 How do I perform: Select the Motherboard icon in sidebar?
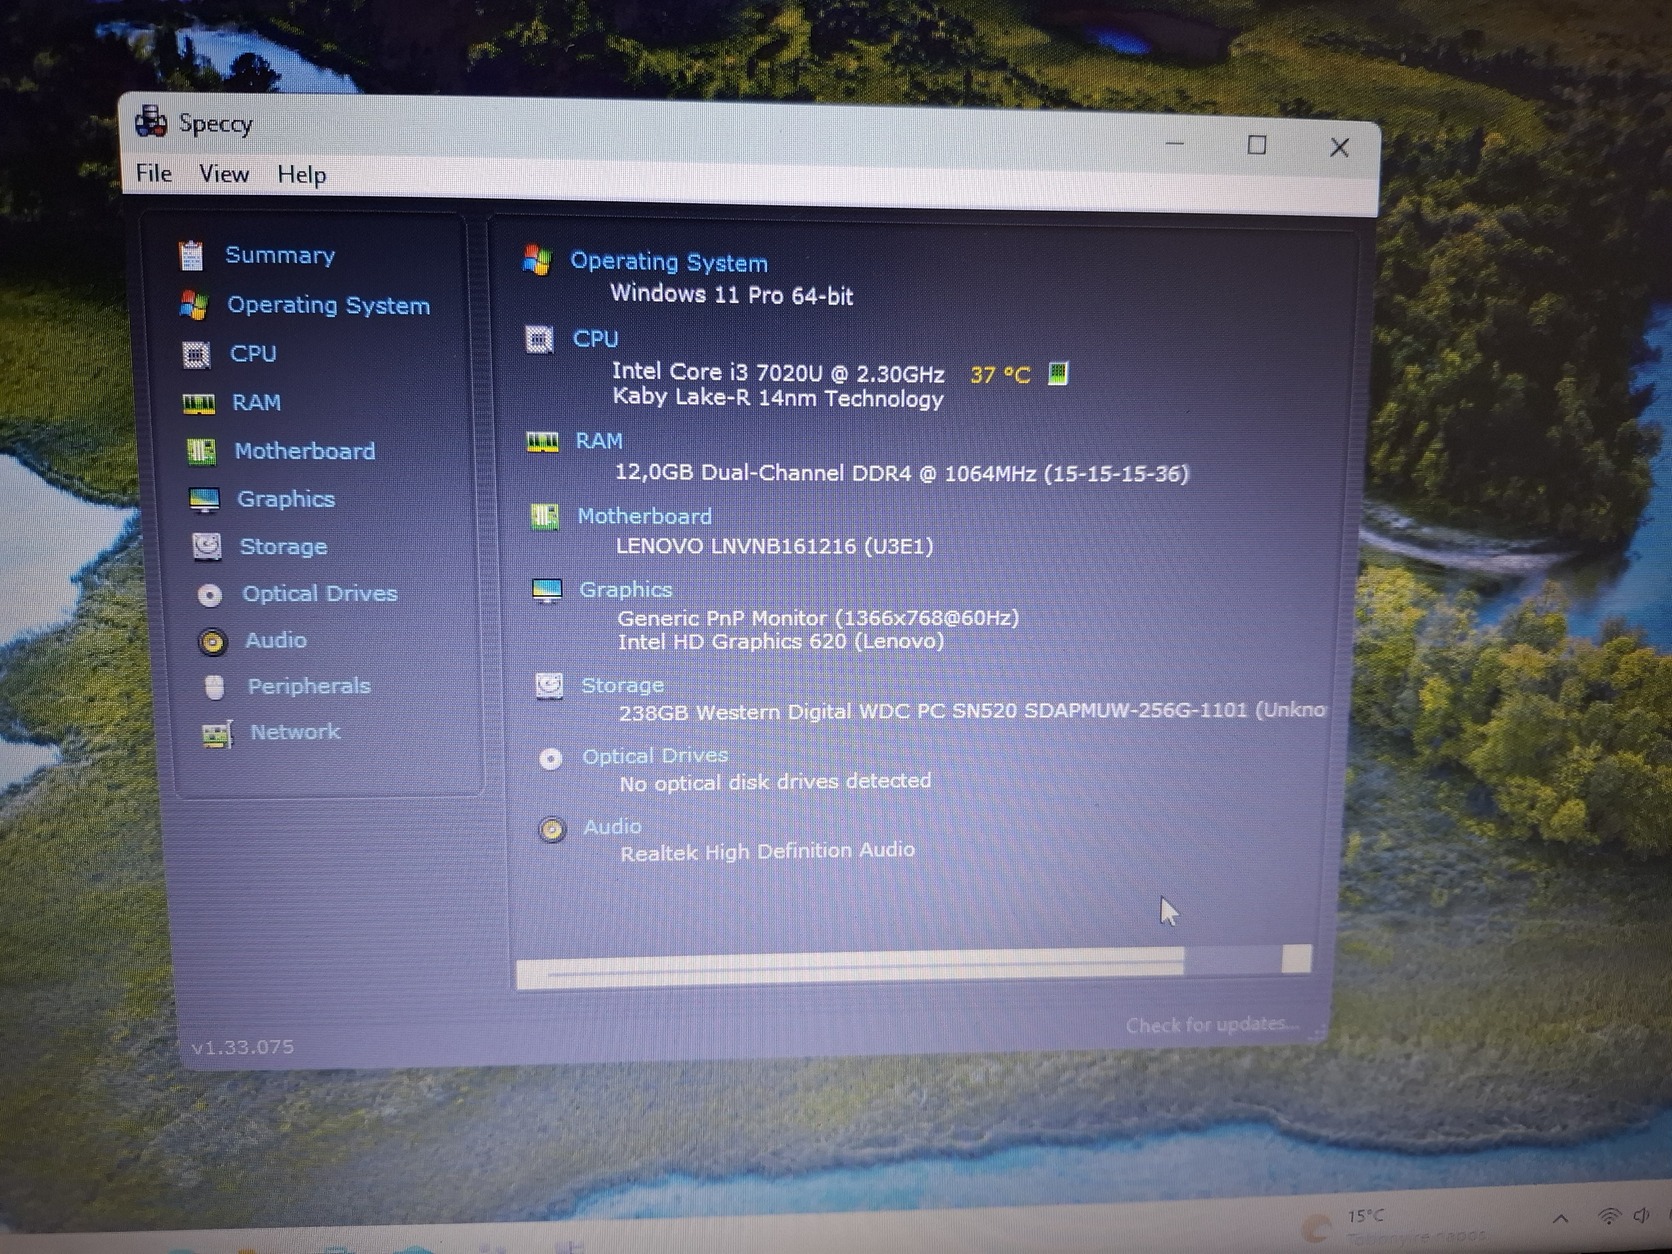point(201,452)
